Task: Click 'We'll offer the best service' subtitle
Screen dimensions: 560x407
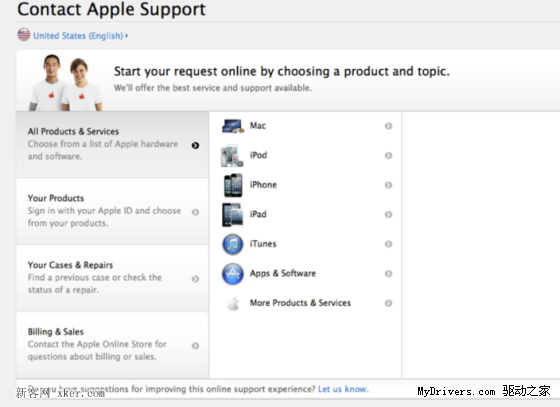Action: 213,88
